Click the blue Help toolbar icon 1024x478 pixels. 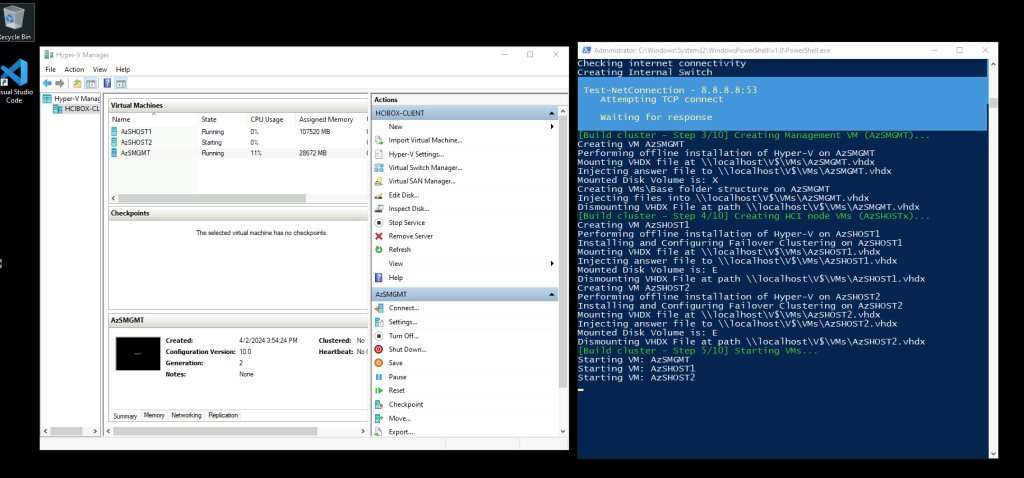pos(107,83)
